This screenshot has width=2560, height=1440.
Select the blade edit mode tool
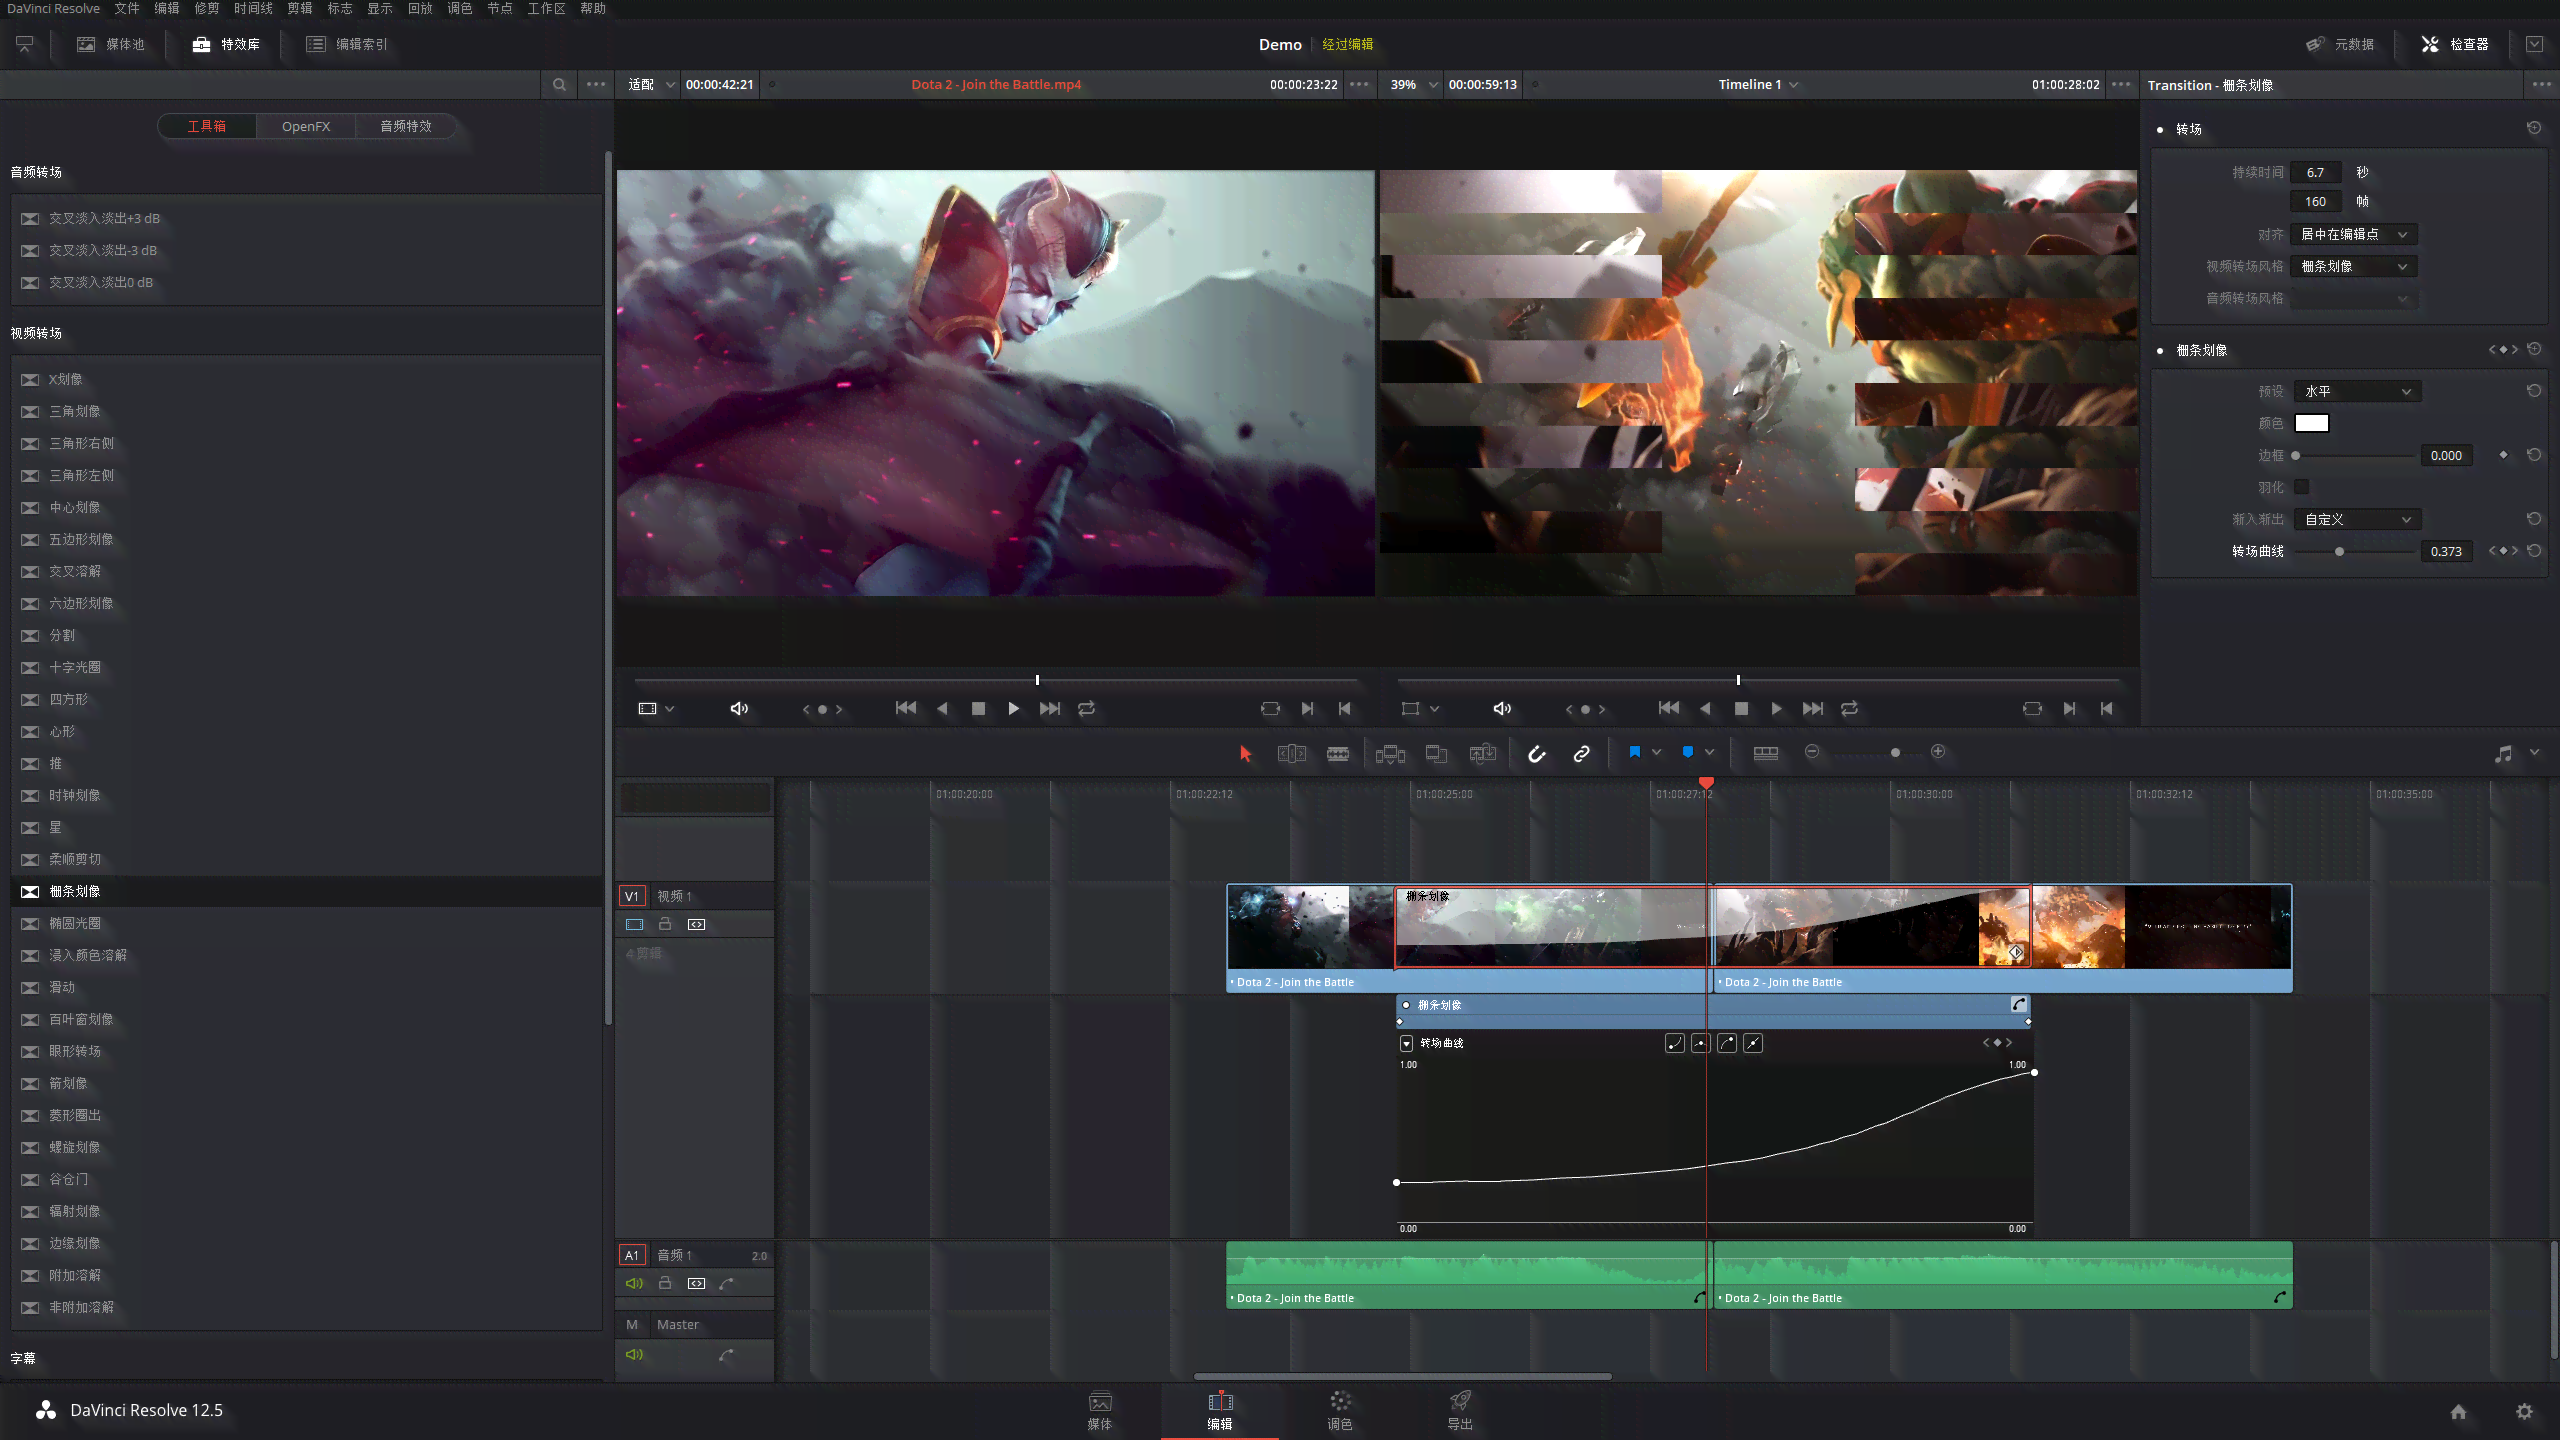[1338, 753]
